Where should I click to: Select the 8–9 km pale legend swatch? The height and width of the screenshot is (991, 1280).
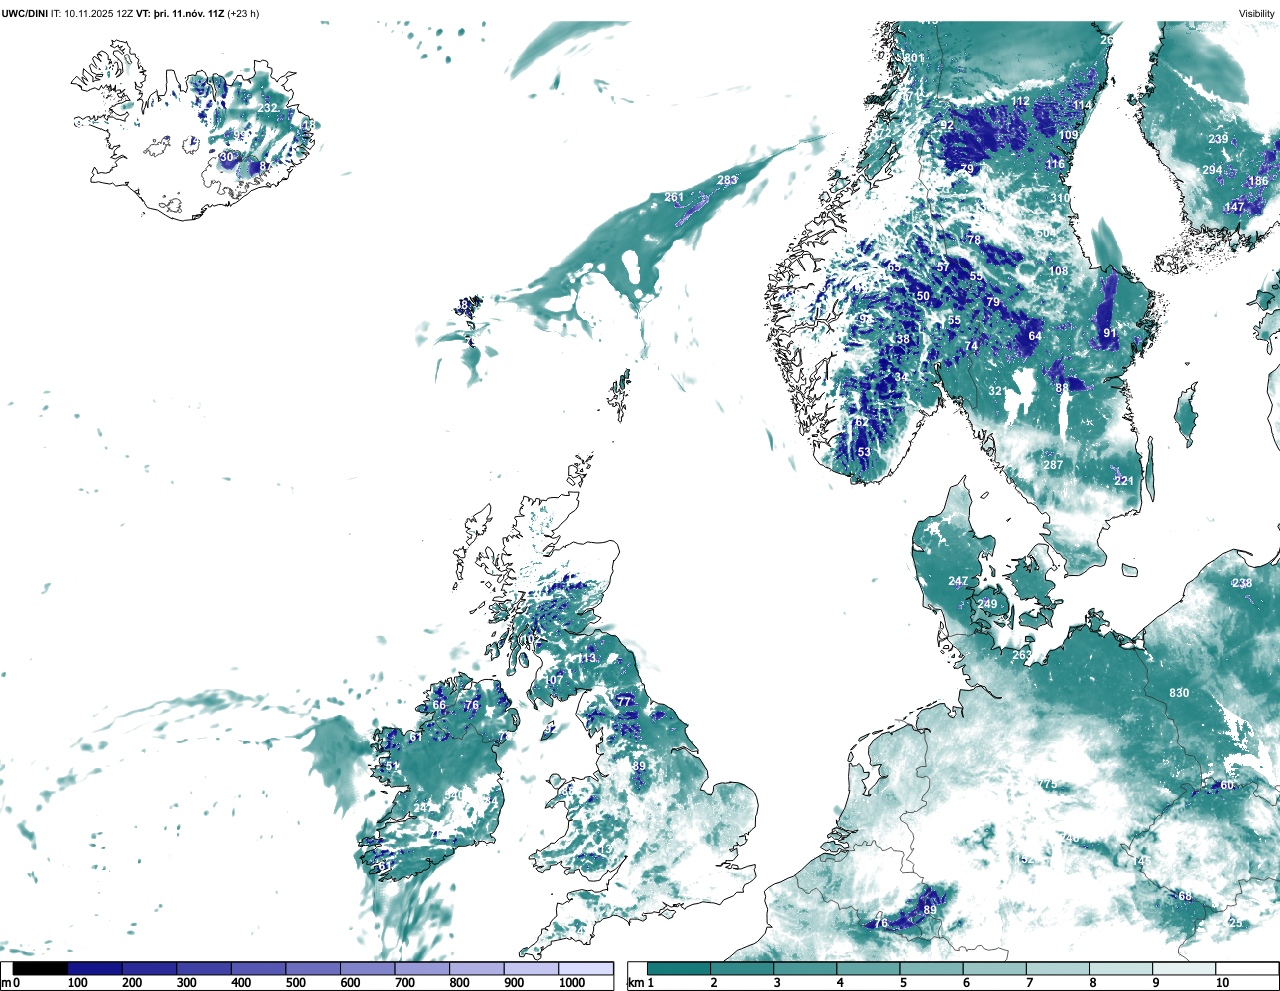[1120, 969]
